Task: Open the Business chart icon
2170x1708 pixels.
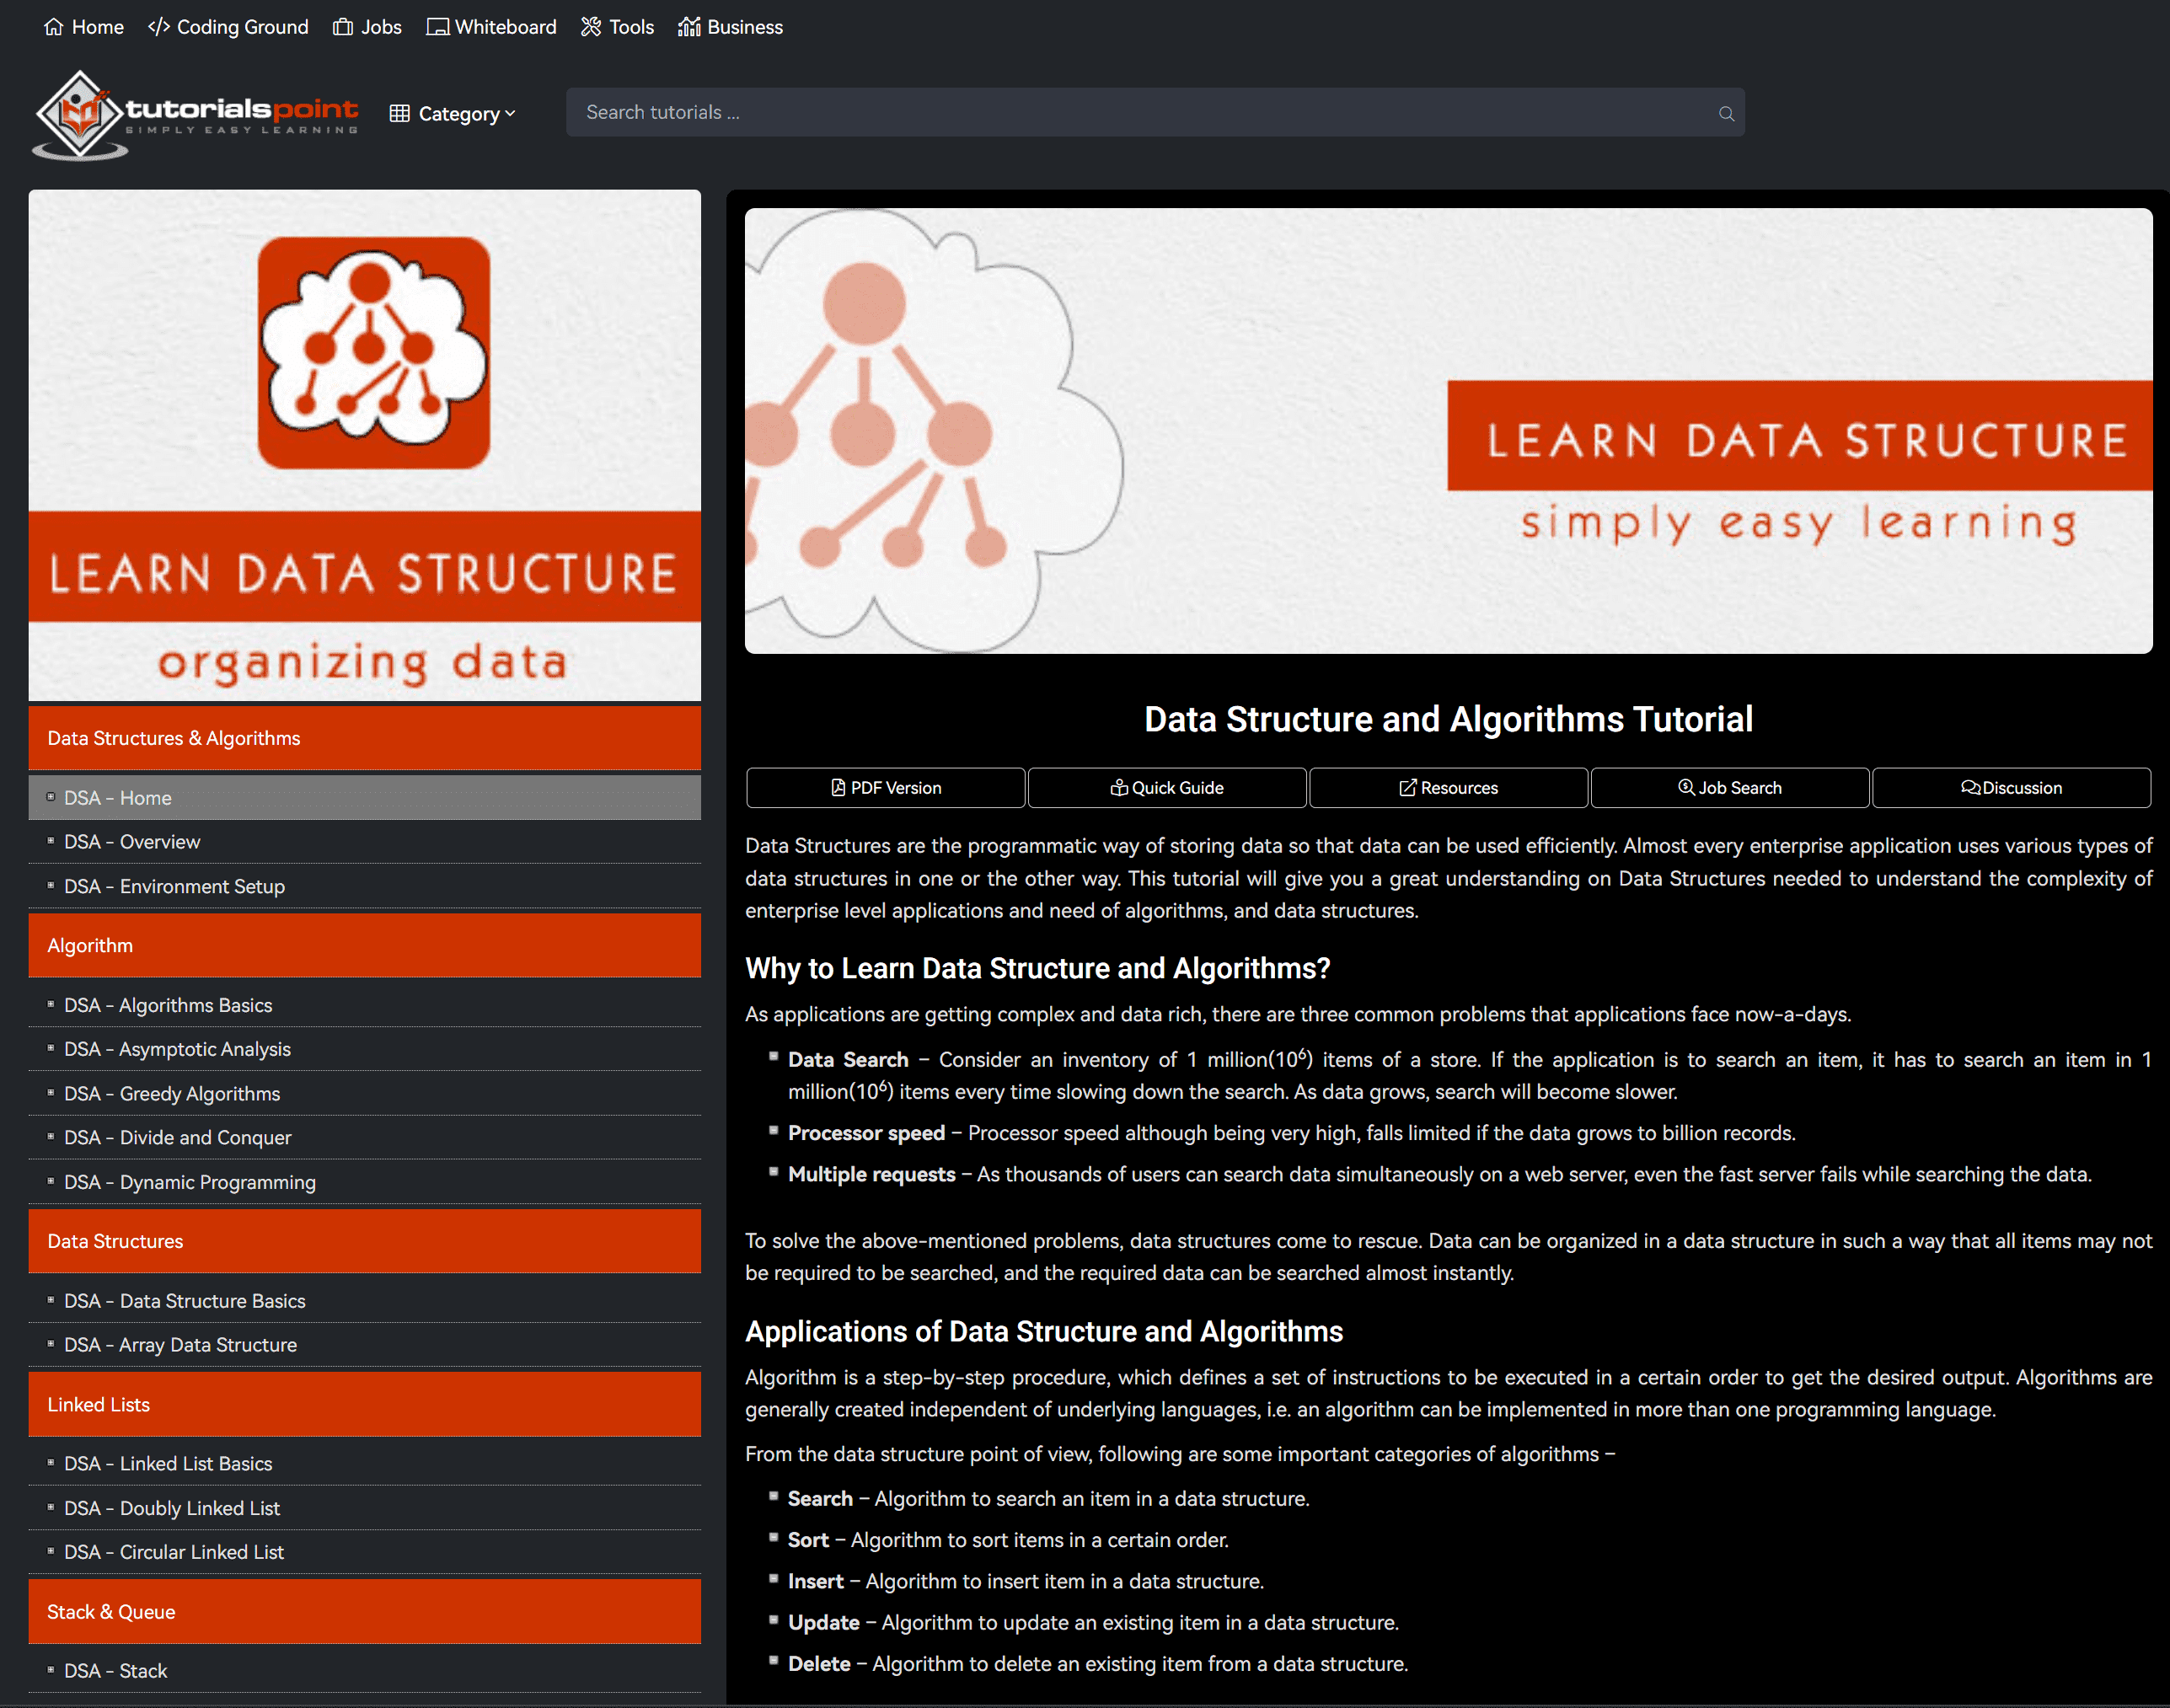Action: tap(689, 27)
